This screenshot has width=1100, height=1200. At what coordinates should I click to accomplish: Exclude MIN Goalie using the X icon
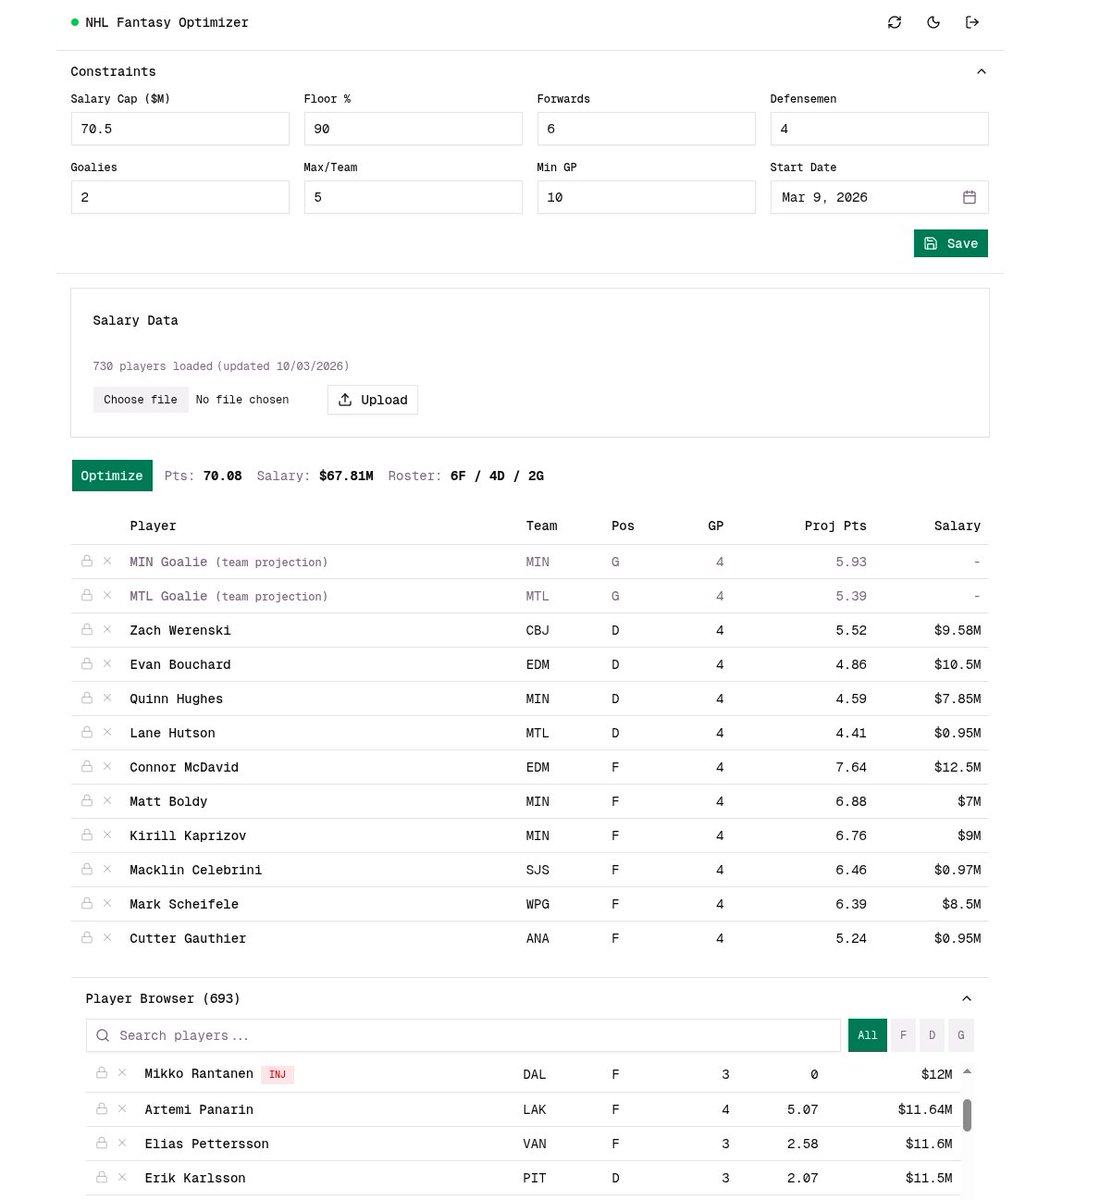point(107,561)
